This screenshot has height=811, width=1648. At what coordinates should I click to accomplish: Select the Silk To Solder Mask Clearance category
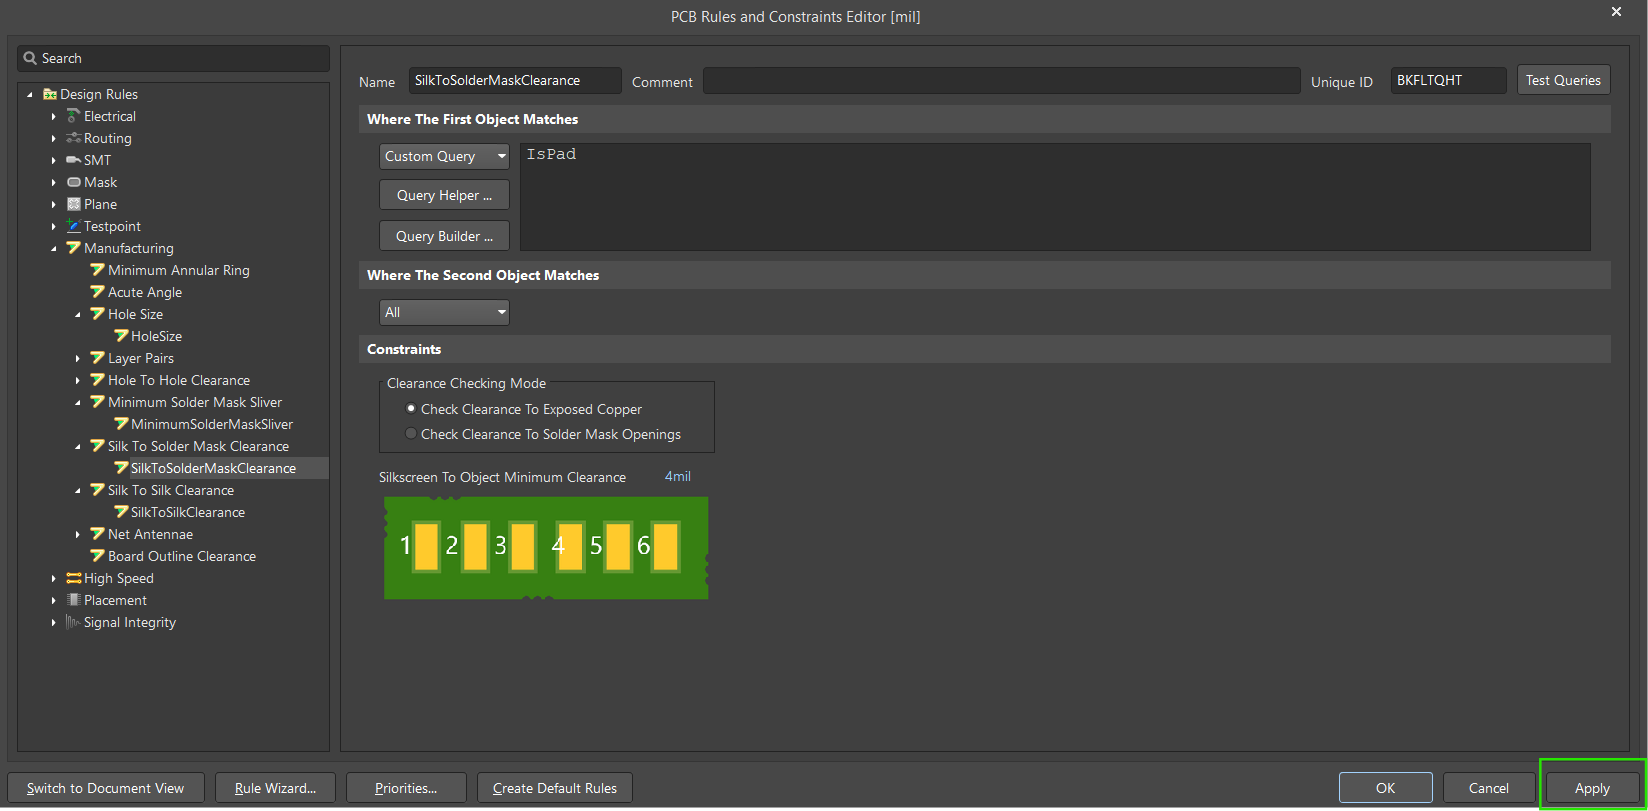[198, 446]
